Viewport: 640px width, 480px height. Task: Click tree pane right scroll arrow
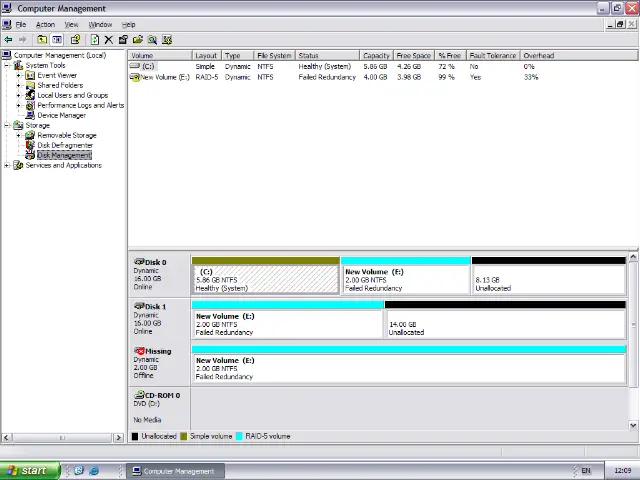point(118,438)
